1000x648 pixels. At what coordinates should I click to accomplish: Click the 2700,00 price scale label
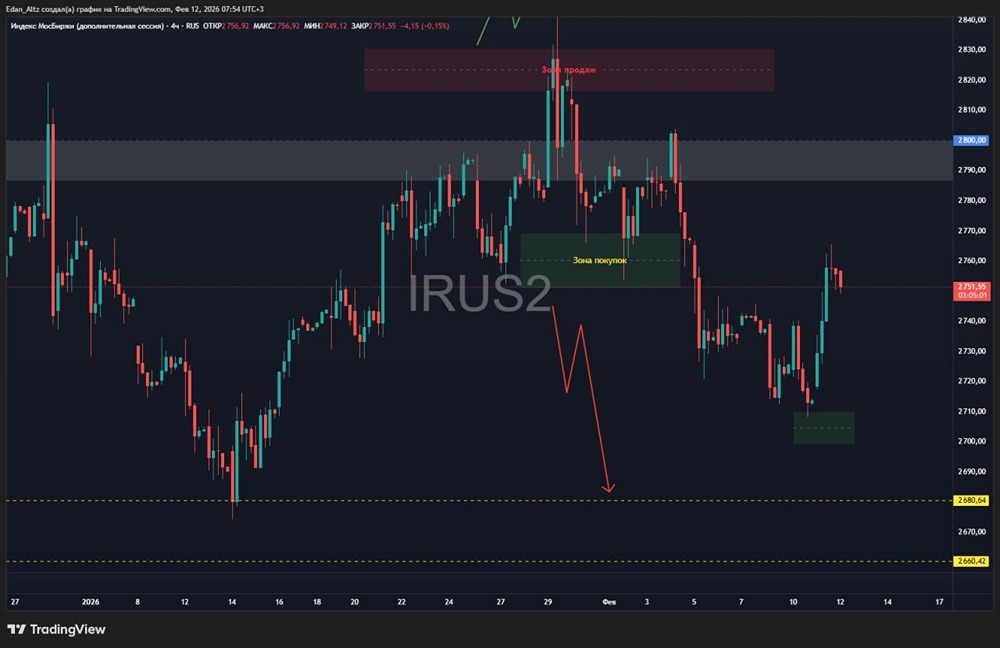click(x=971, y=441)
